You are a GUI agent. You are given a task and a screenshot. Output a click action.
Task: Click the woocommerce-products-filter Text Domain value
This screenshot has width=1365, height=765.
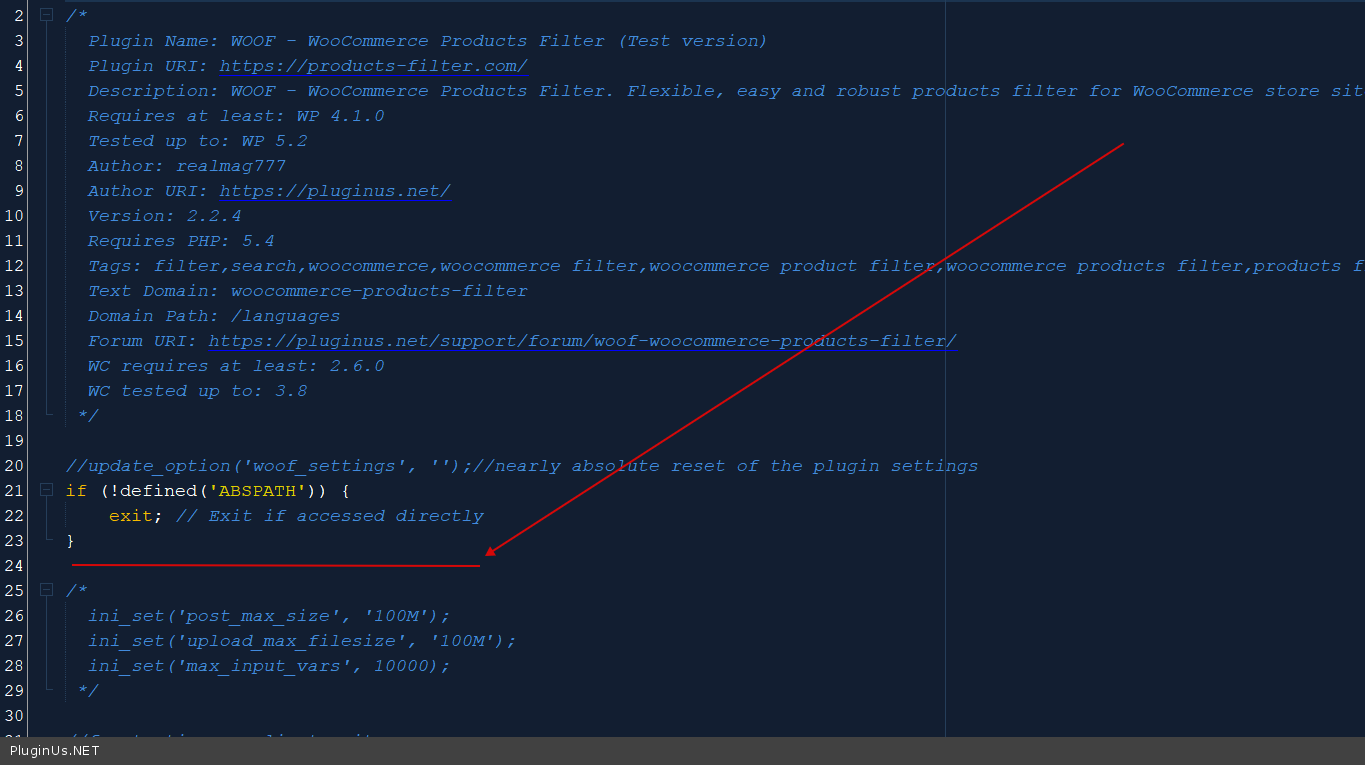379,291
